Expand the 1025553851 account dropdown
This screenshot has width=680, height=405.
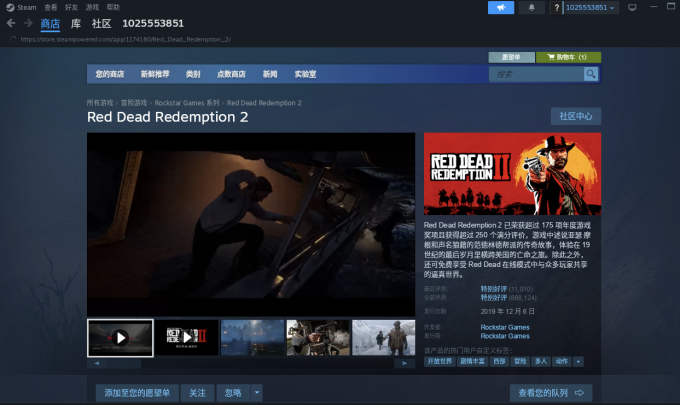point(591,7)
